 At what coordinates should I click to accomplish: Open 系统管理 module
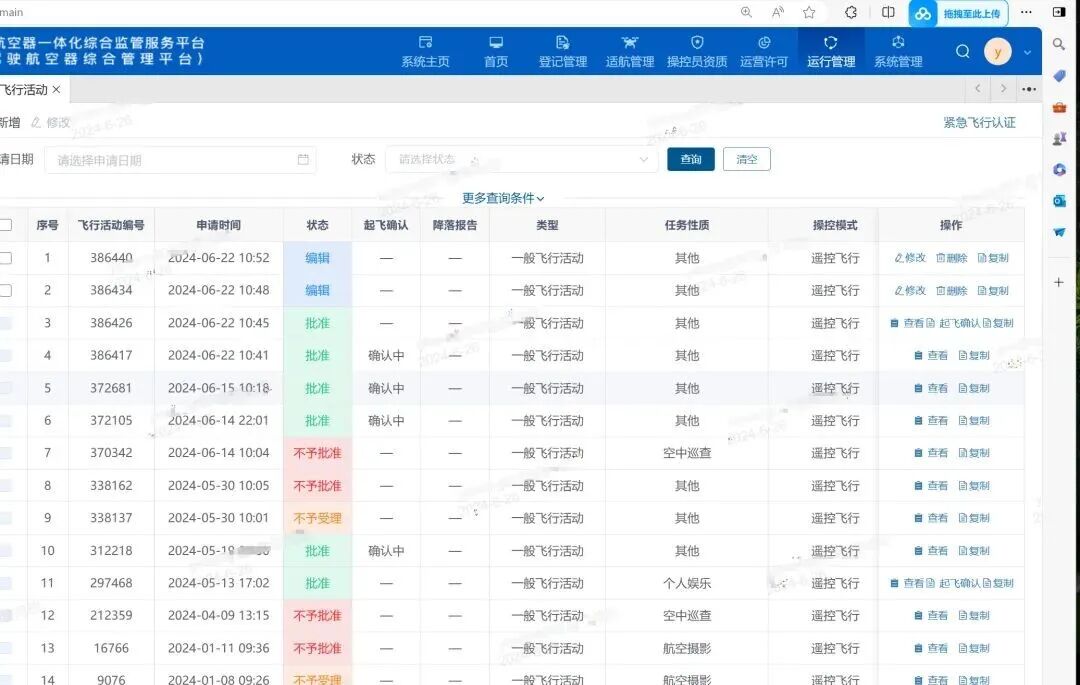(898, 52)
